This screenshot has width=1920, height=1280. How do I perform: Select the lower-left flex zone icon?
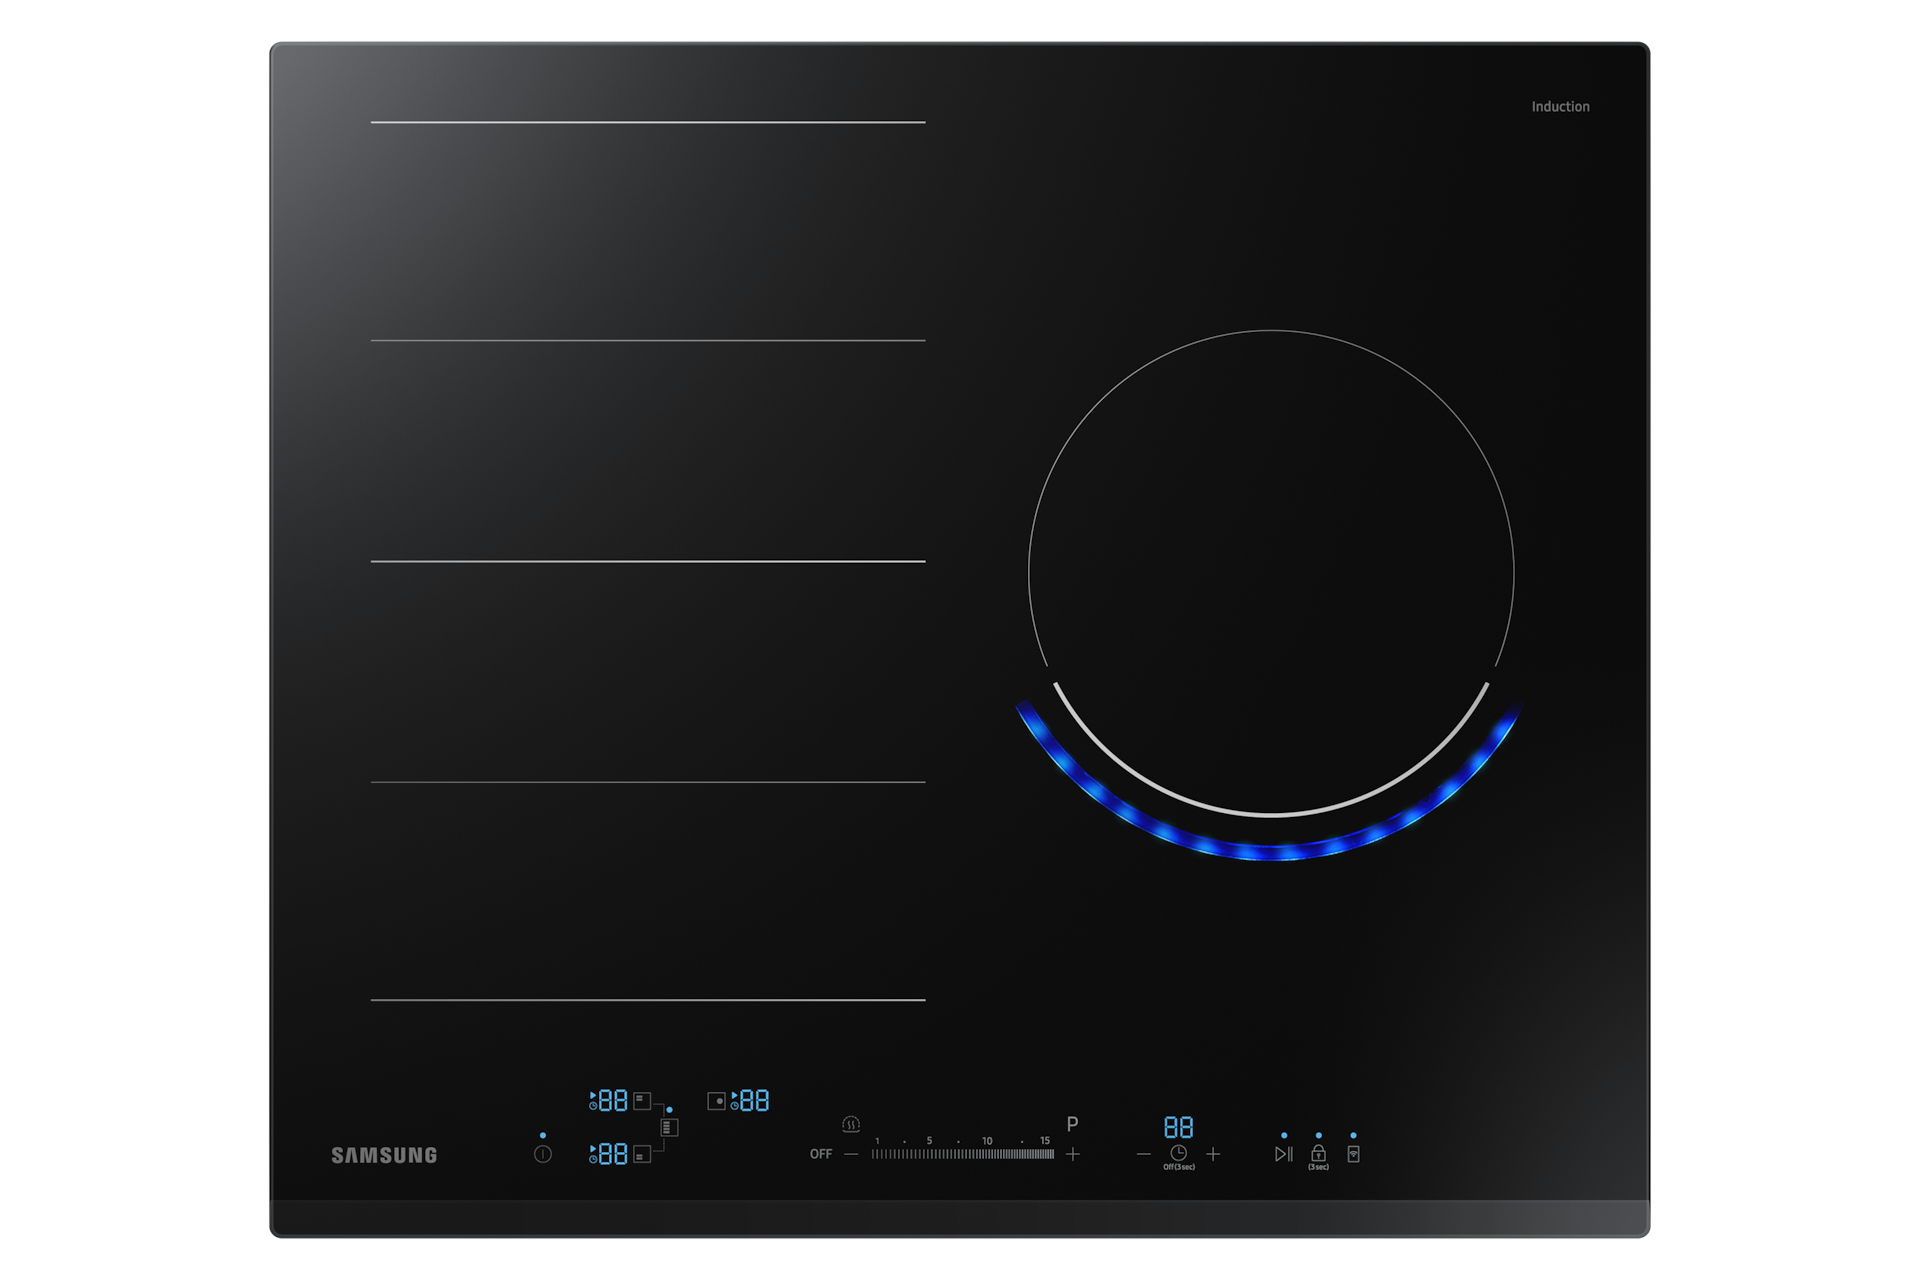(642, 1154)
